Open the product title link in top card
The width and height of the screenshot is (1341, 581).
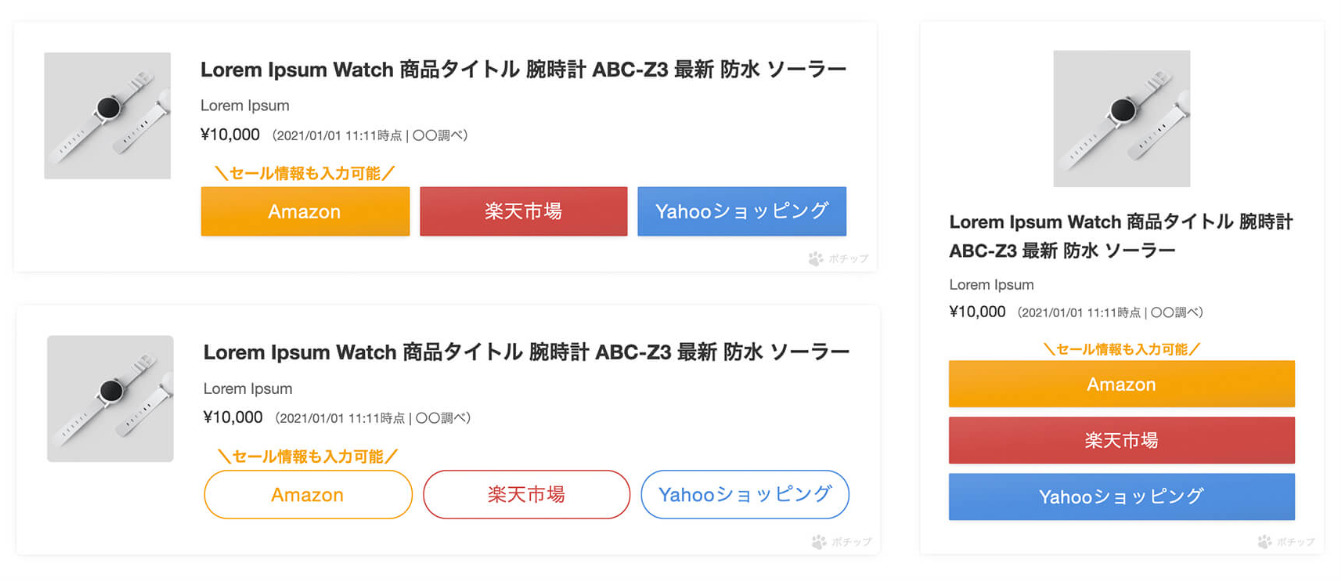coord(523,69)
